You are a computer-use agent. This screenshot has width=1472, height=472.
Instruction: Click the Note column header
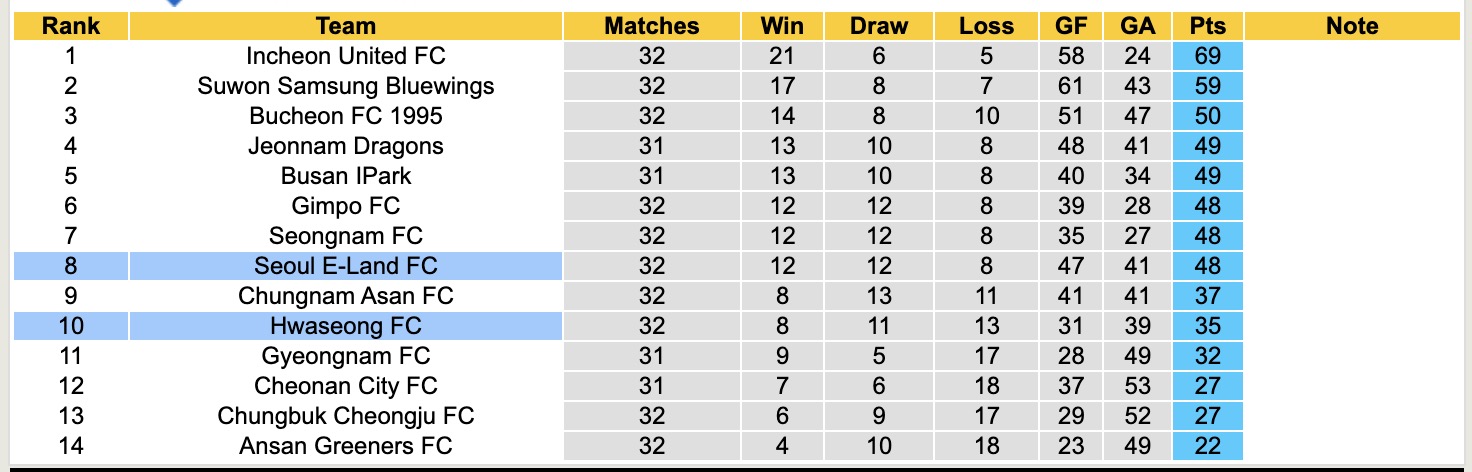(1352, 27)
